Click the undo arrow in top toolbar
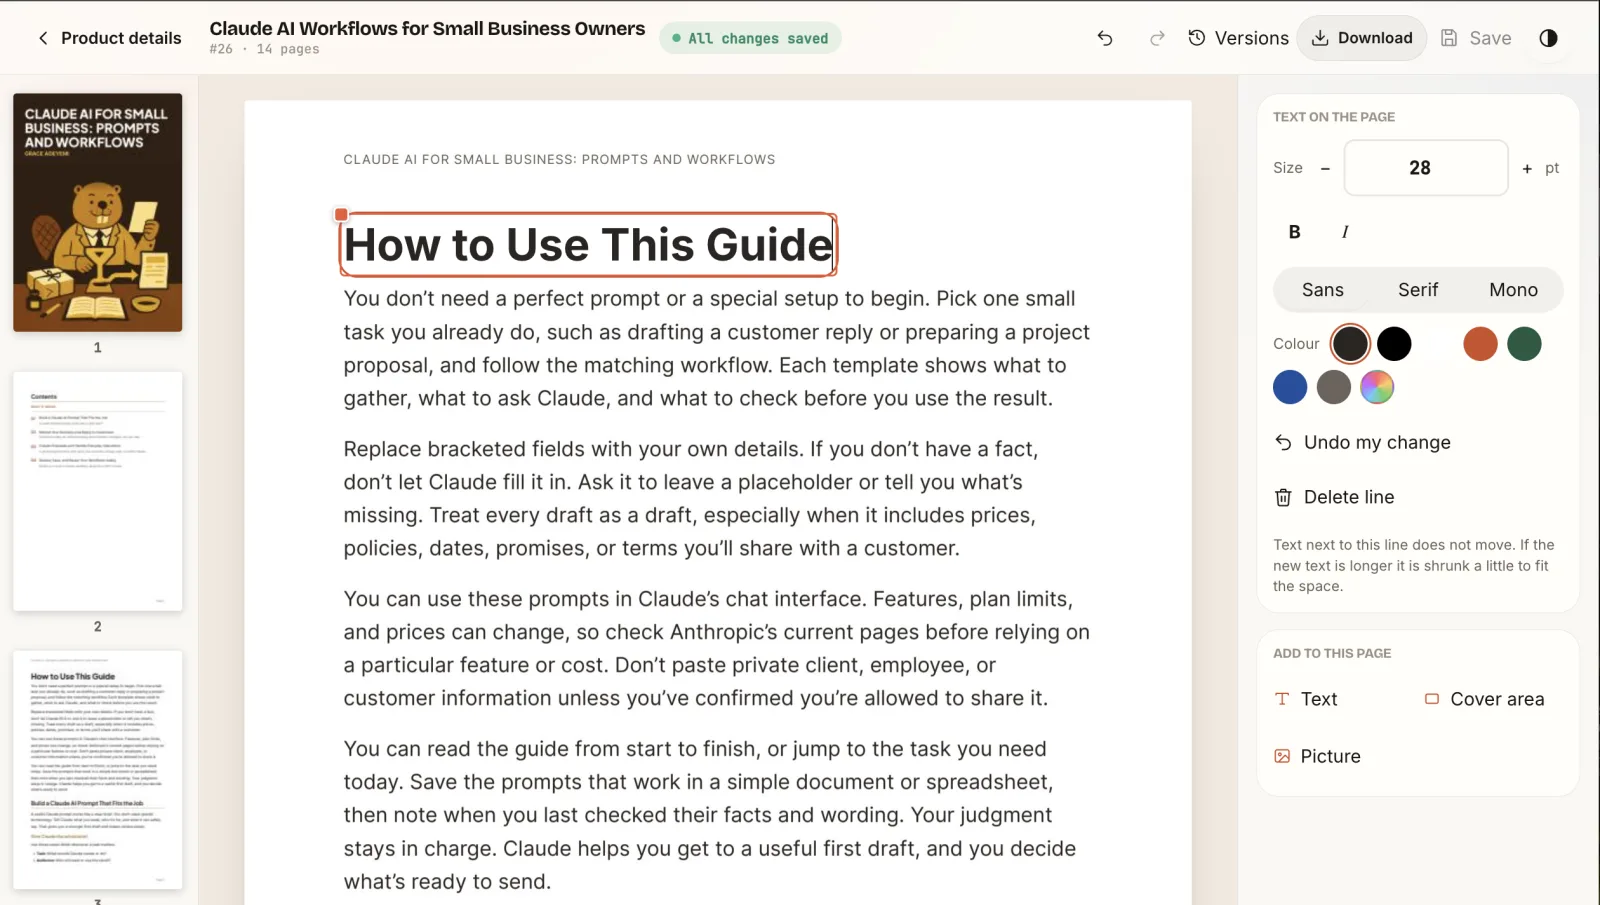This screenshot has width=1600, height=905. pyautogui.click(x=1105, y=38)
